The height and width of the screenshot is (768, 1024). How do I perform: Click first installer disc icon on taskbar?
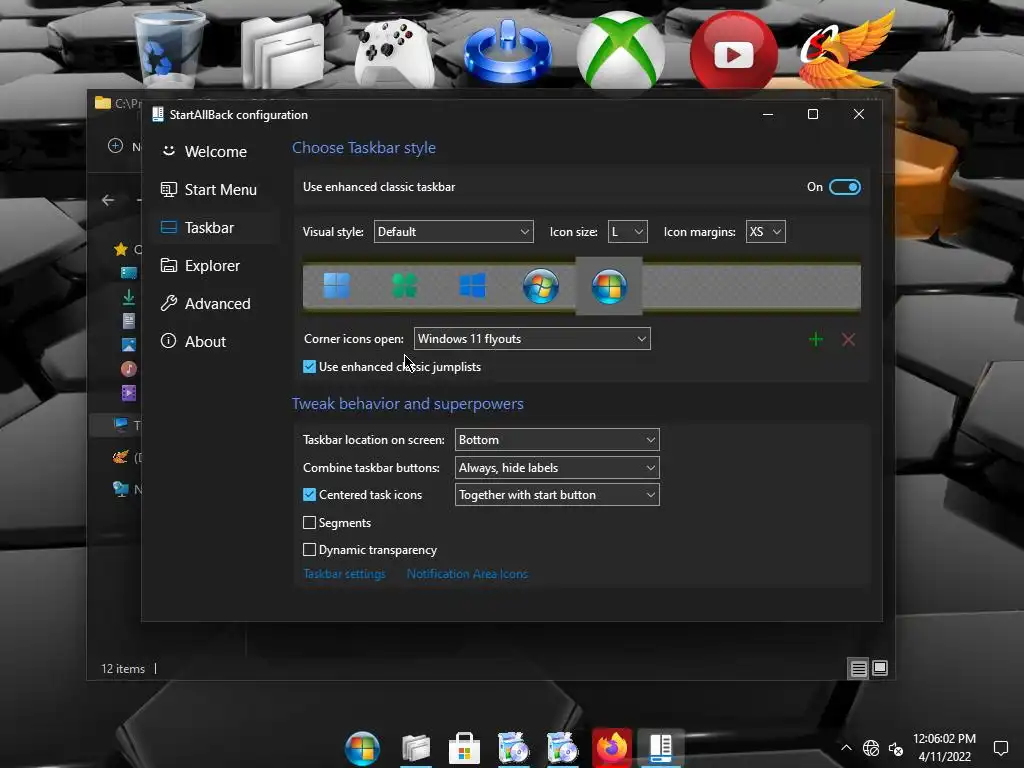click(513, 748)
